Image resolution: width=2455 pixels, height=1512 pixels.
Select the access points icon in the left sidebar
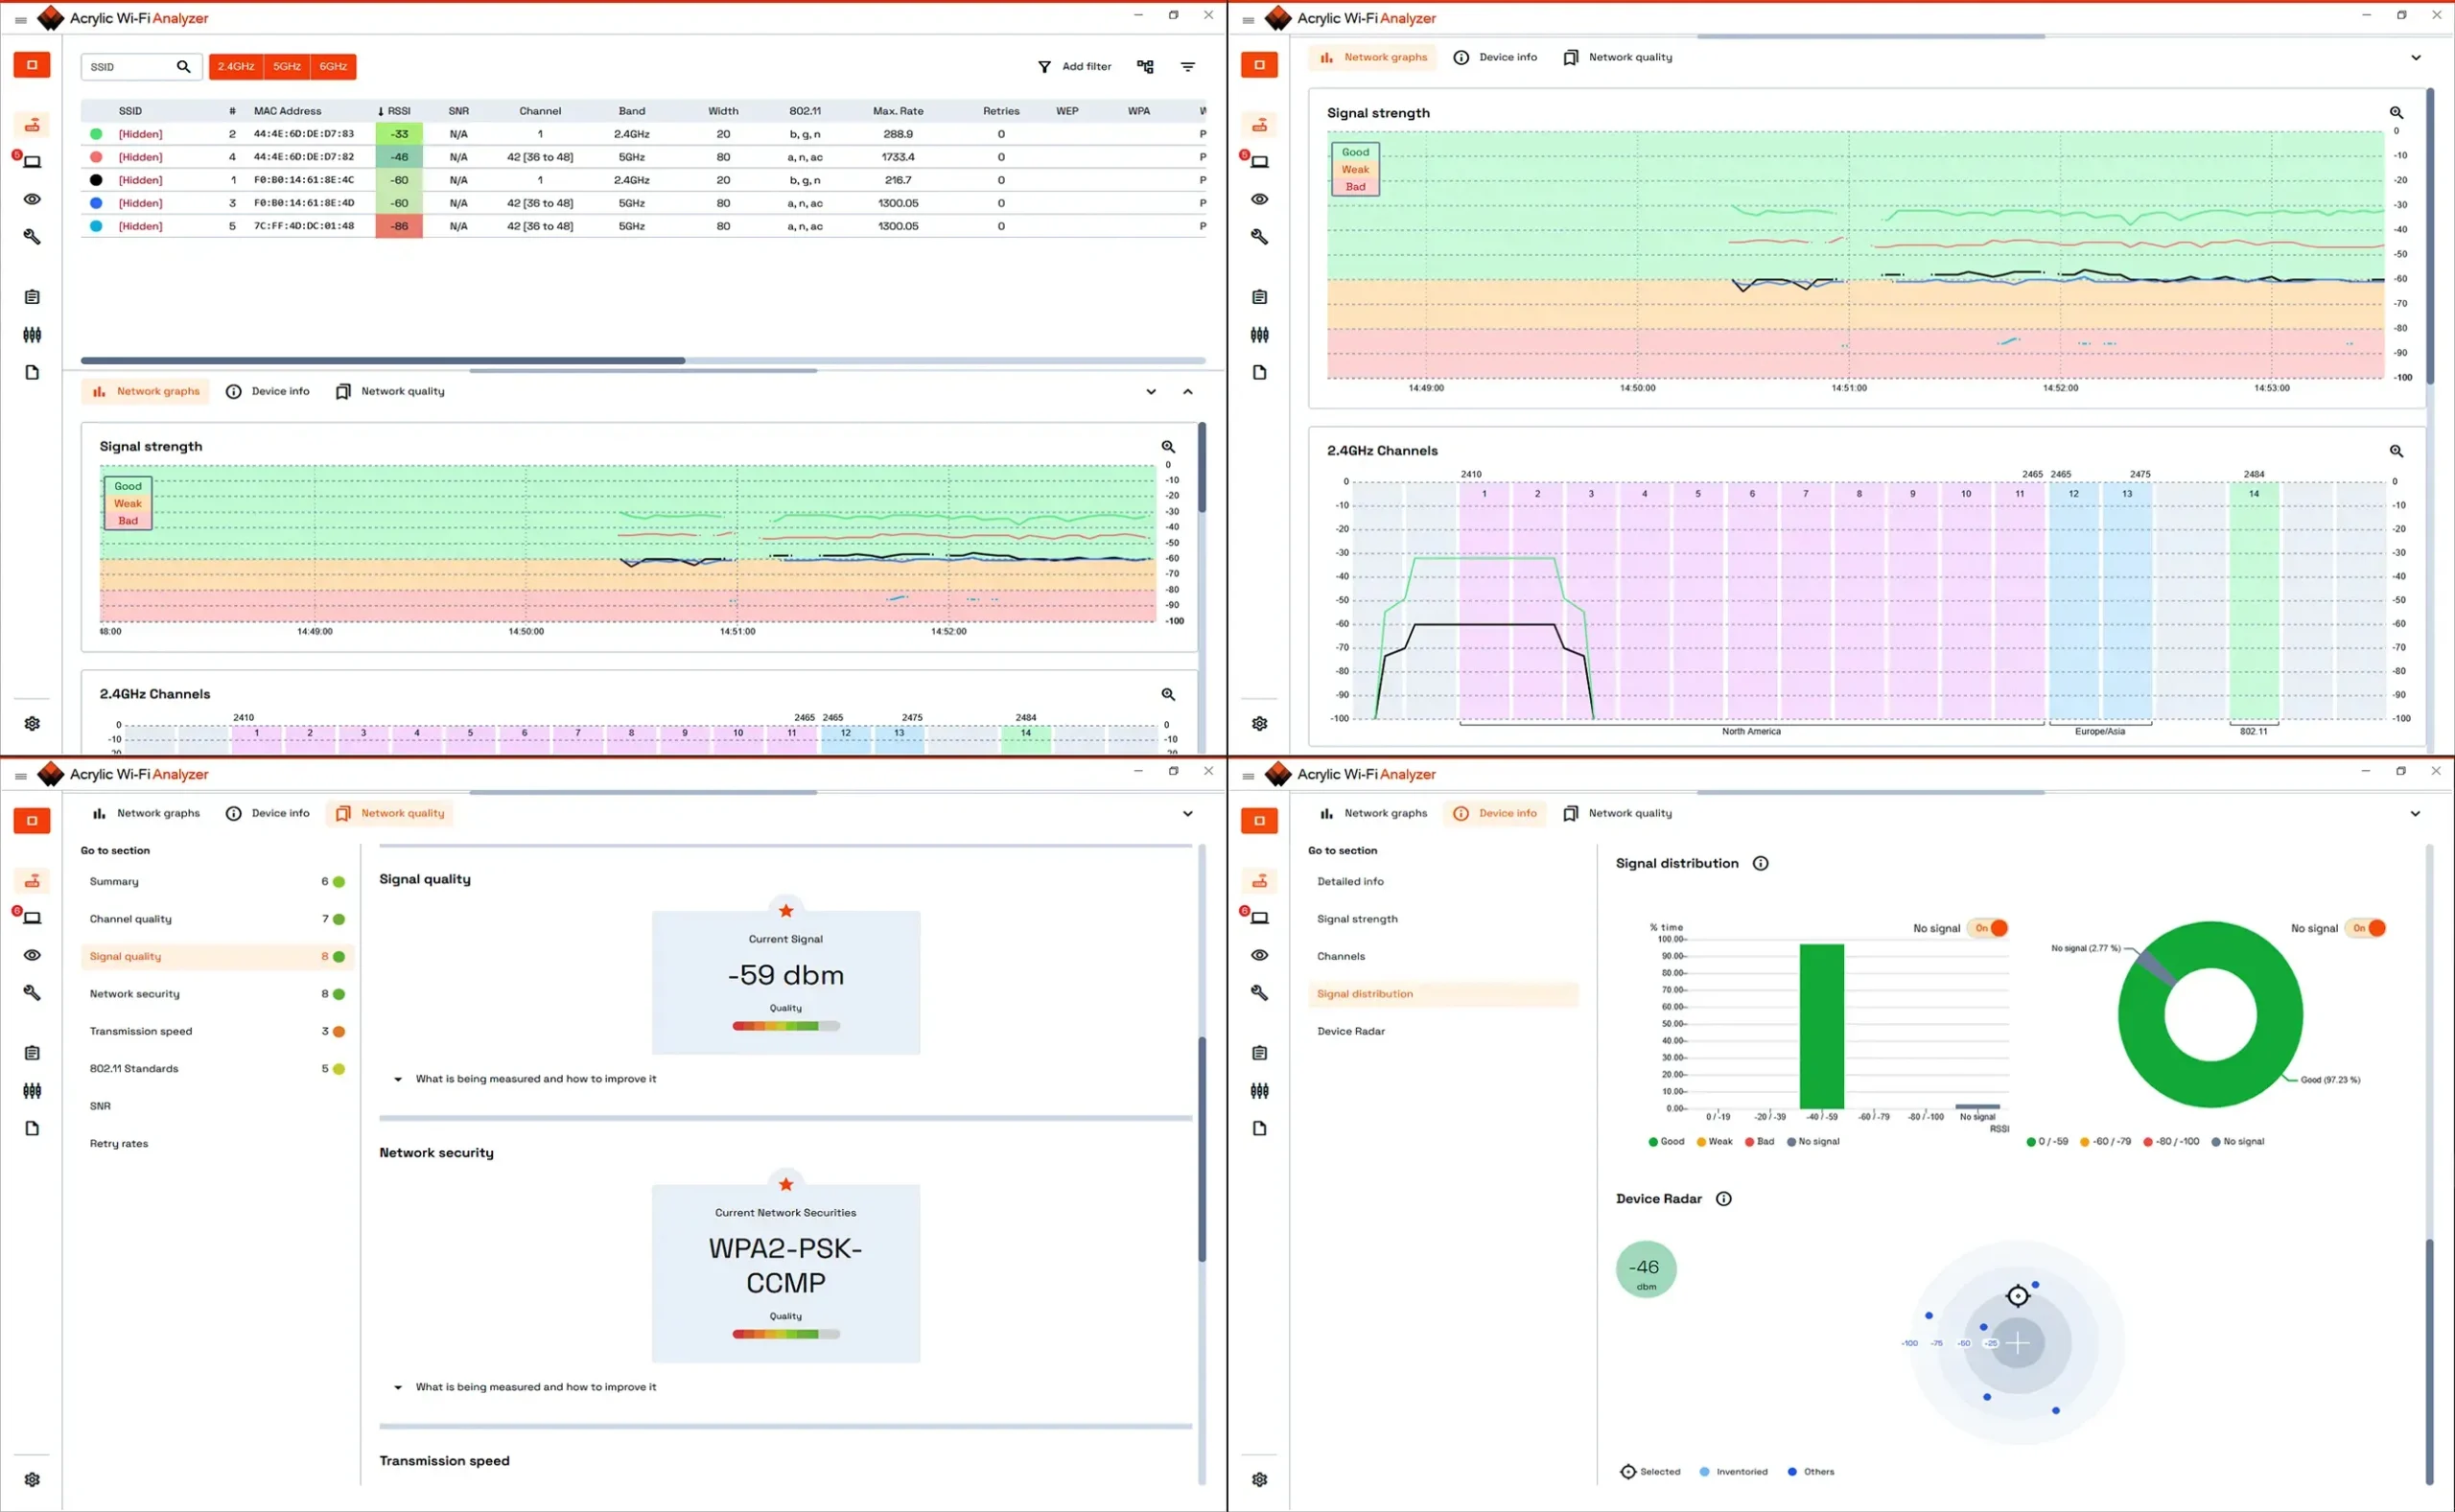click(32, 124)
